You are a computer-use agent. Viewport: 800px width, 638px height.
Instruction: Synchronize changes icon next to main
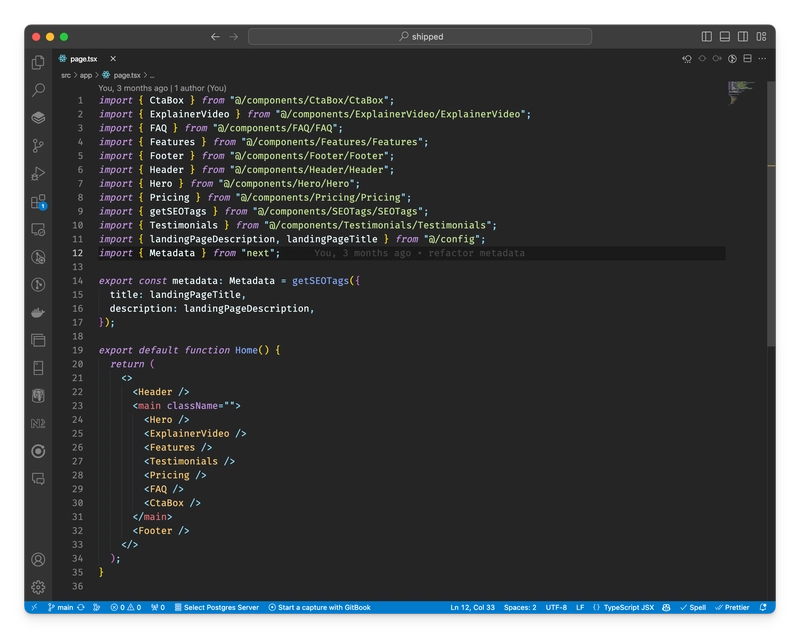pos(81,607)
